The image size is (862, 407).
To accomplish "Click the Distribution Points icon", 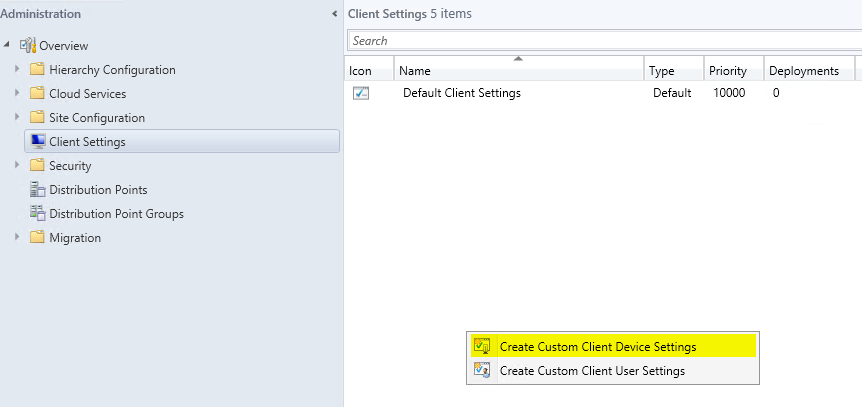I will [x=37, y=190].
